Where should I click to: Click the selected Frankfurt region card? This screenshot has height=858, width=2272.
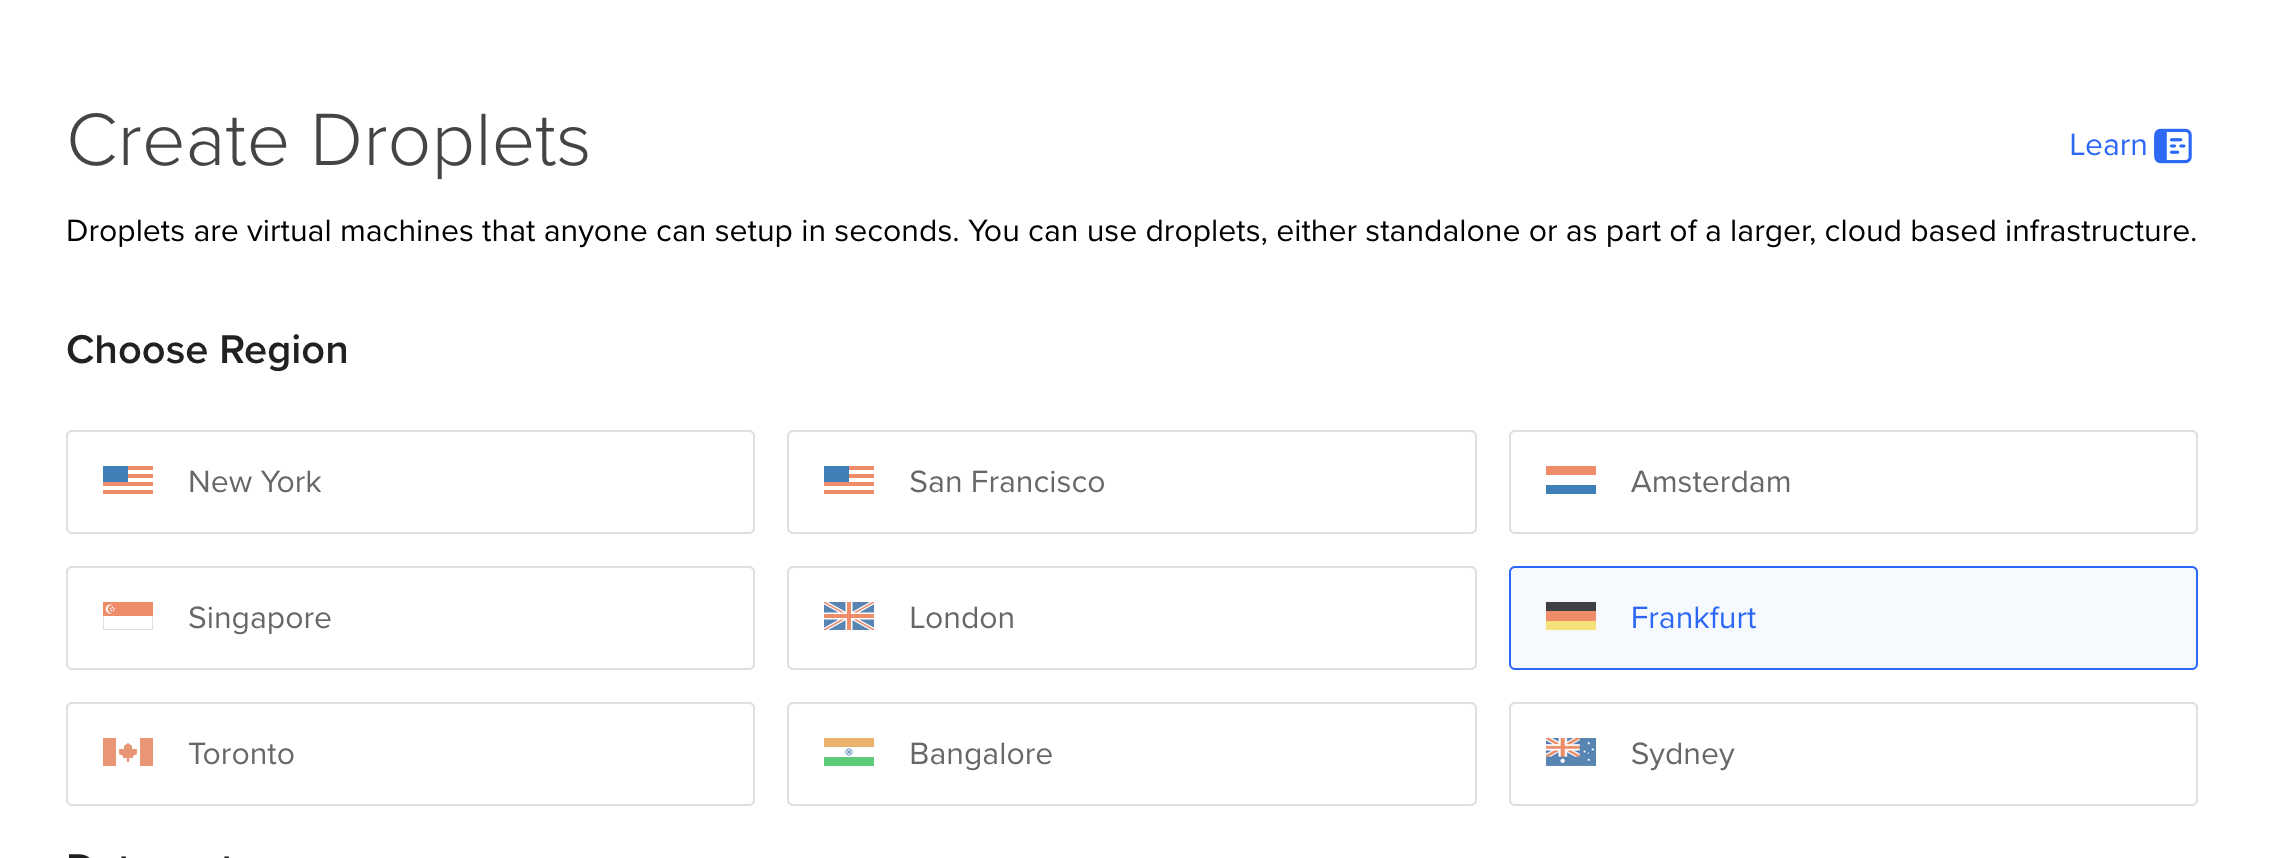(x=1853, y=618)
